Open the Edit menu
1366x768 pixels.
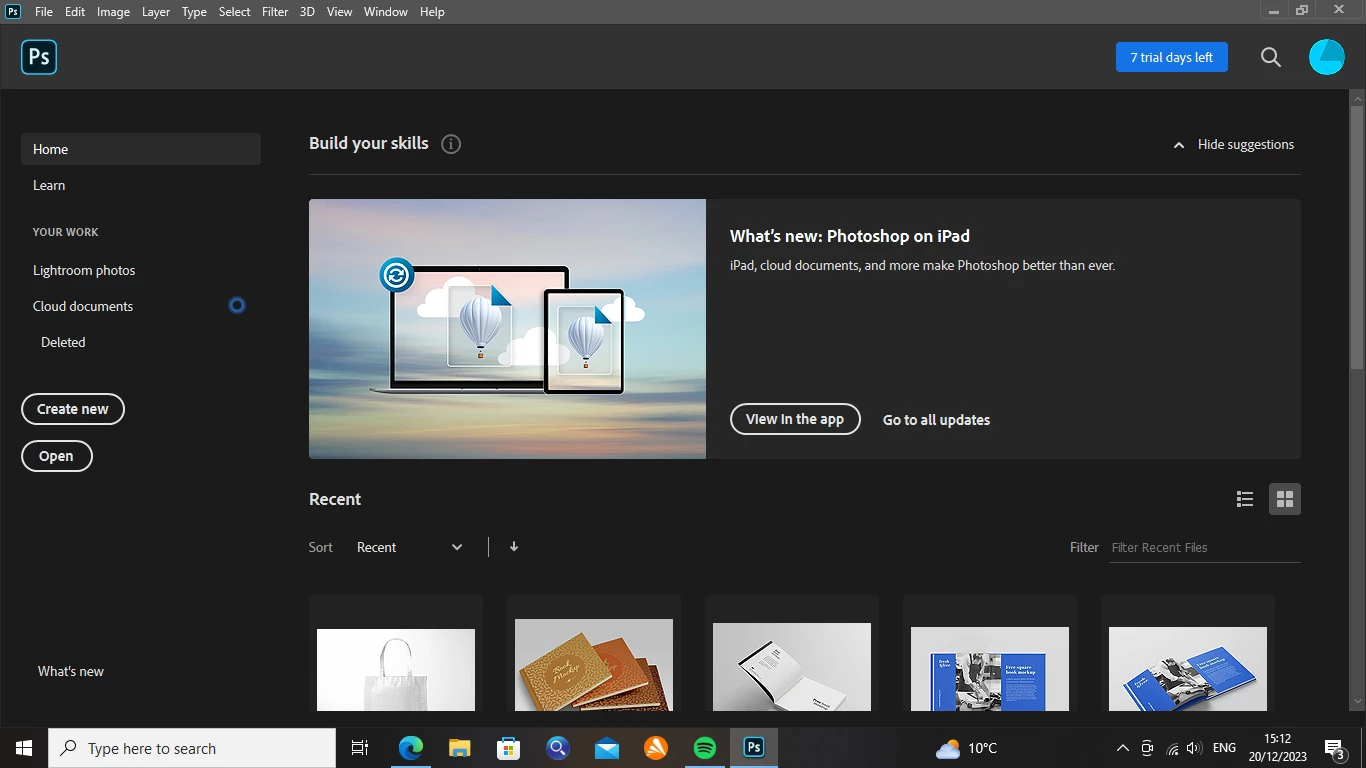[x=75, y=12]
